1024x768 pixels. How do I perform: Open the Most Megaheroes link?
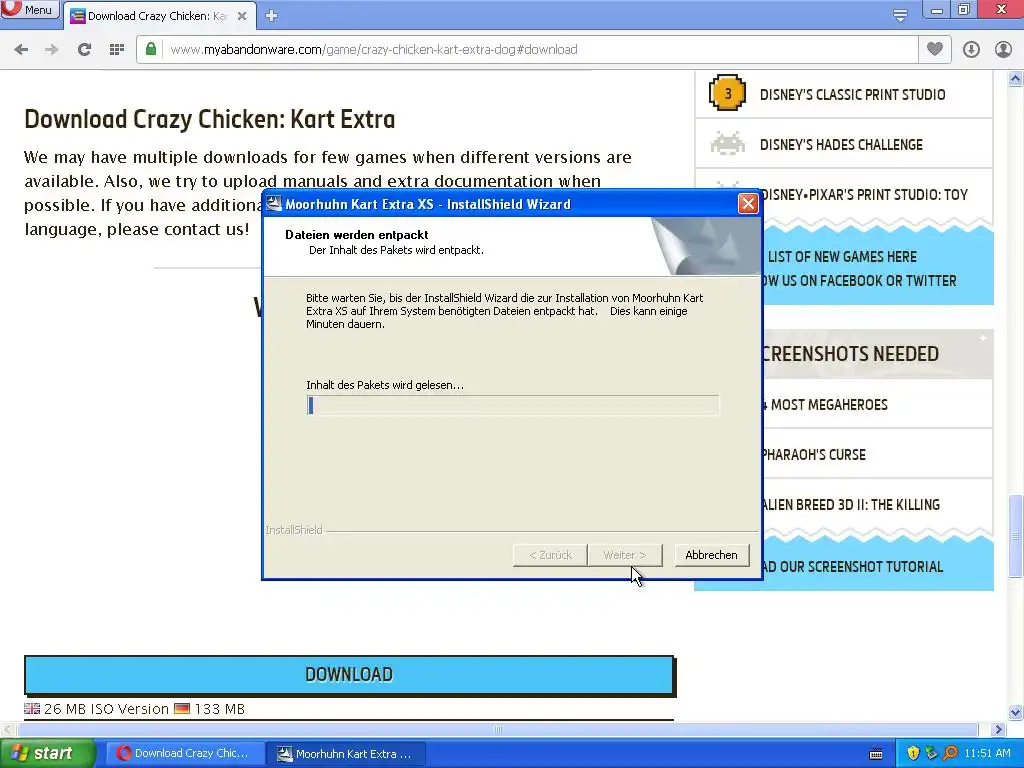825,405
